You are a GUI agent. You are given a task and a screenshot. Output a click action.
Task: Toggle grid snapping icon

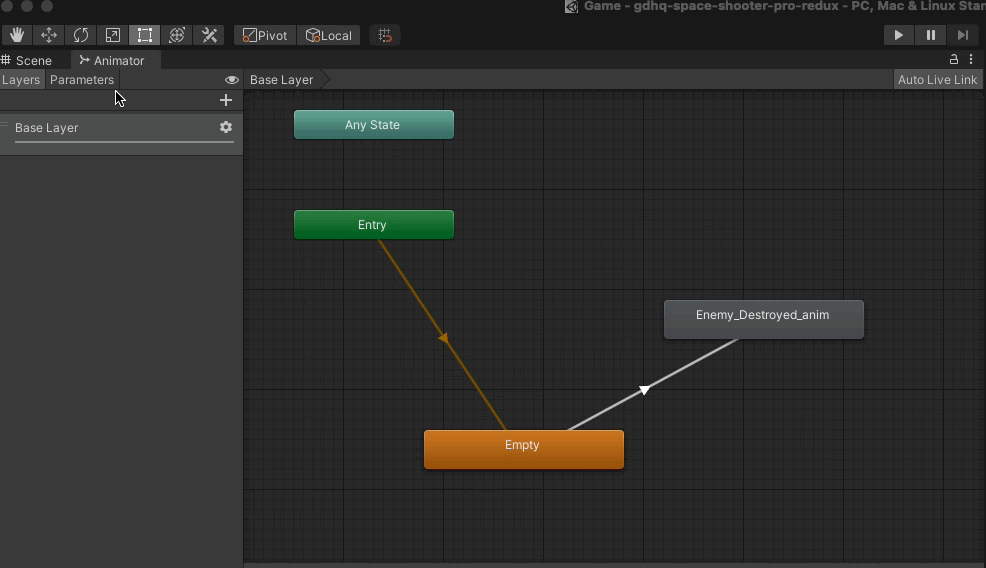(x=385, y=35)
